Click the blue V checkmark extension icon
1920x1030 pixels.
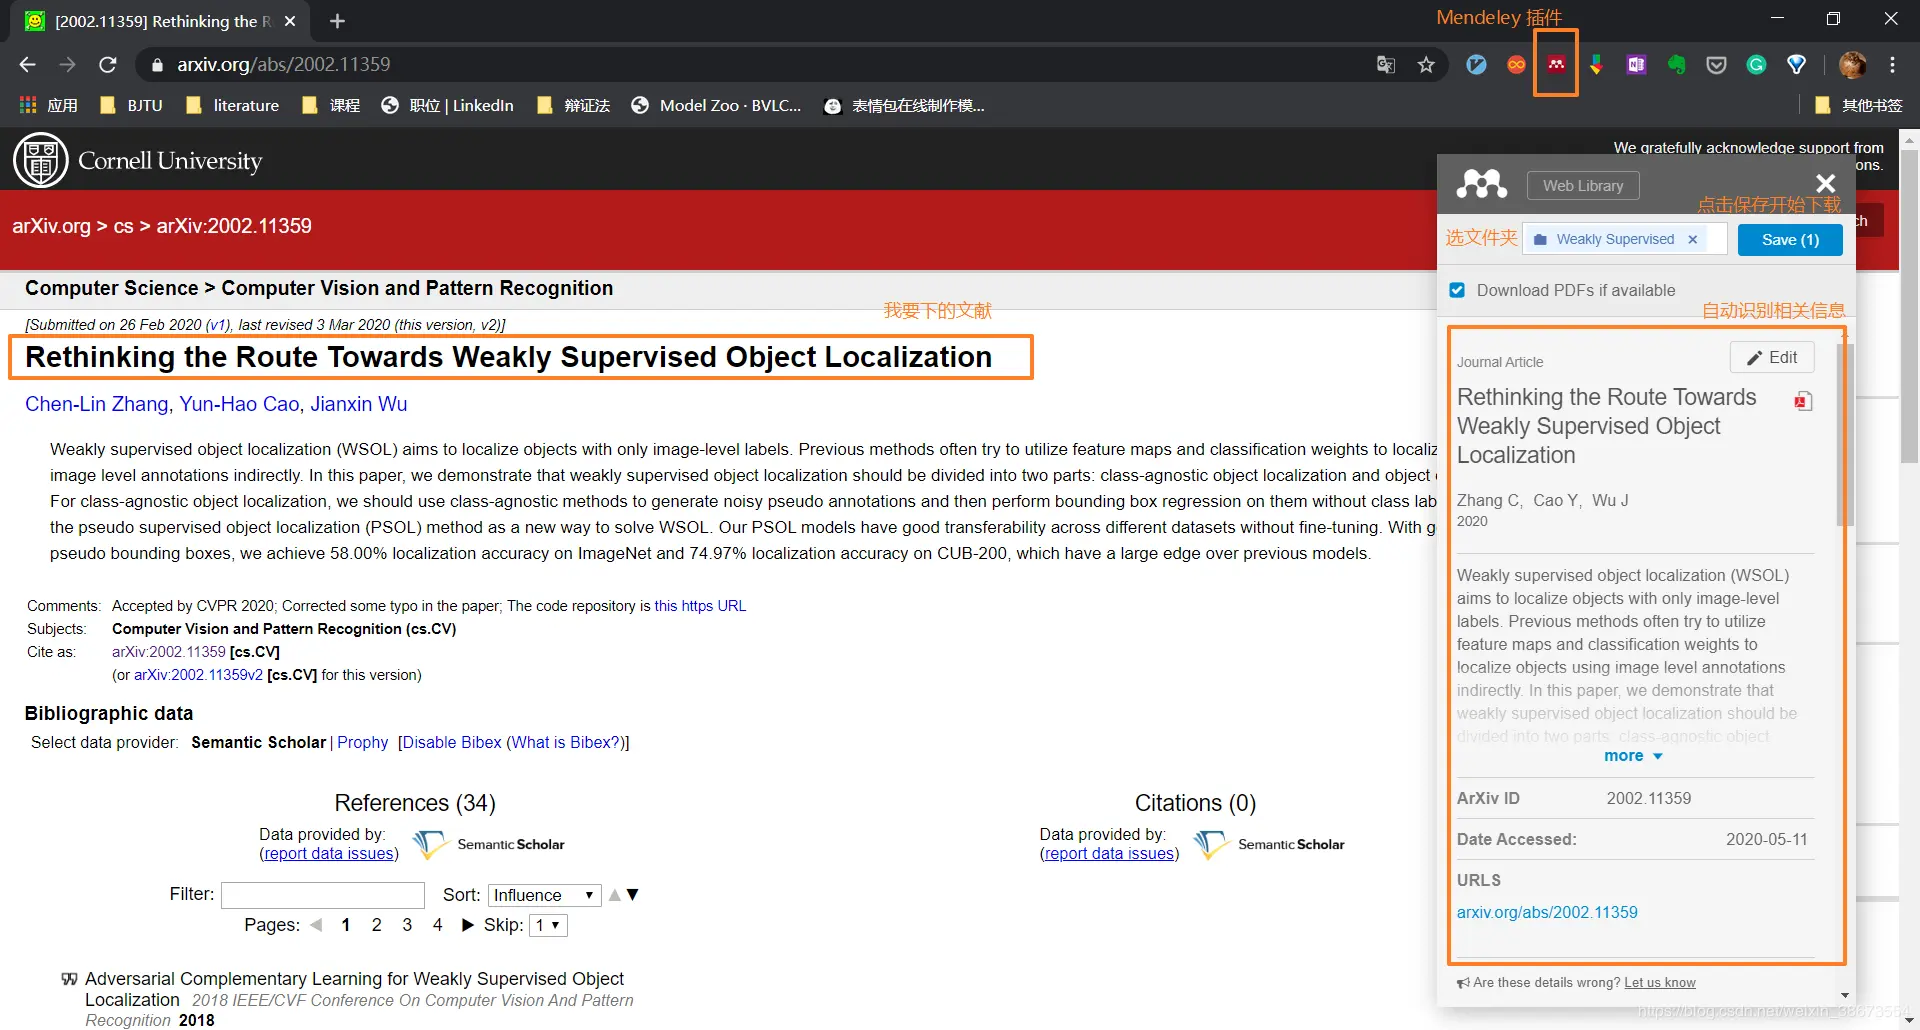point(1476,65)
